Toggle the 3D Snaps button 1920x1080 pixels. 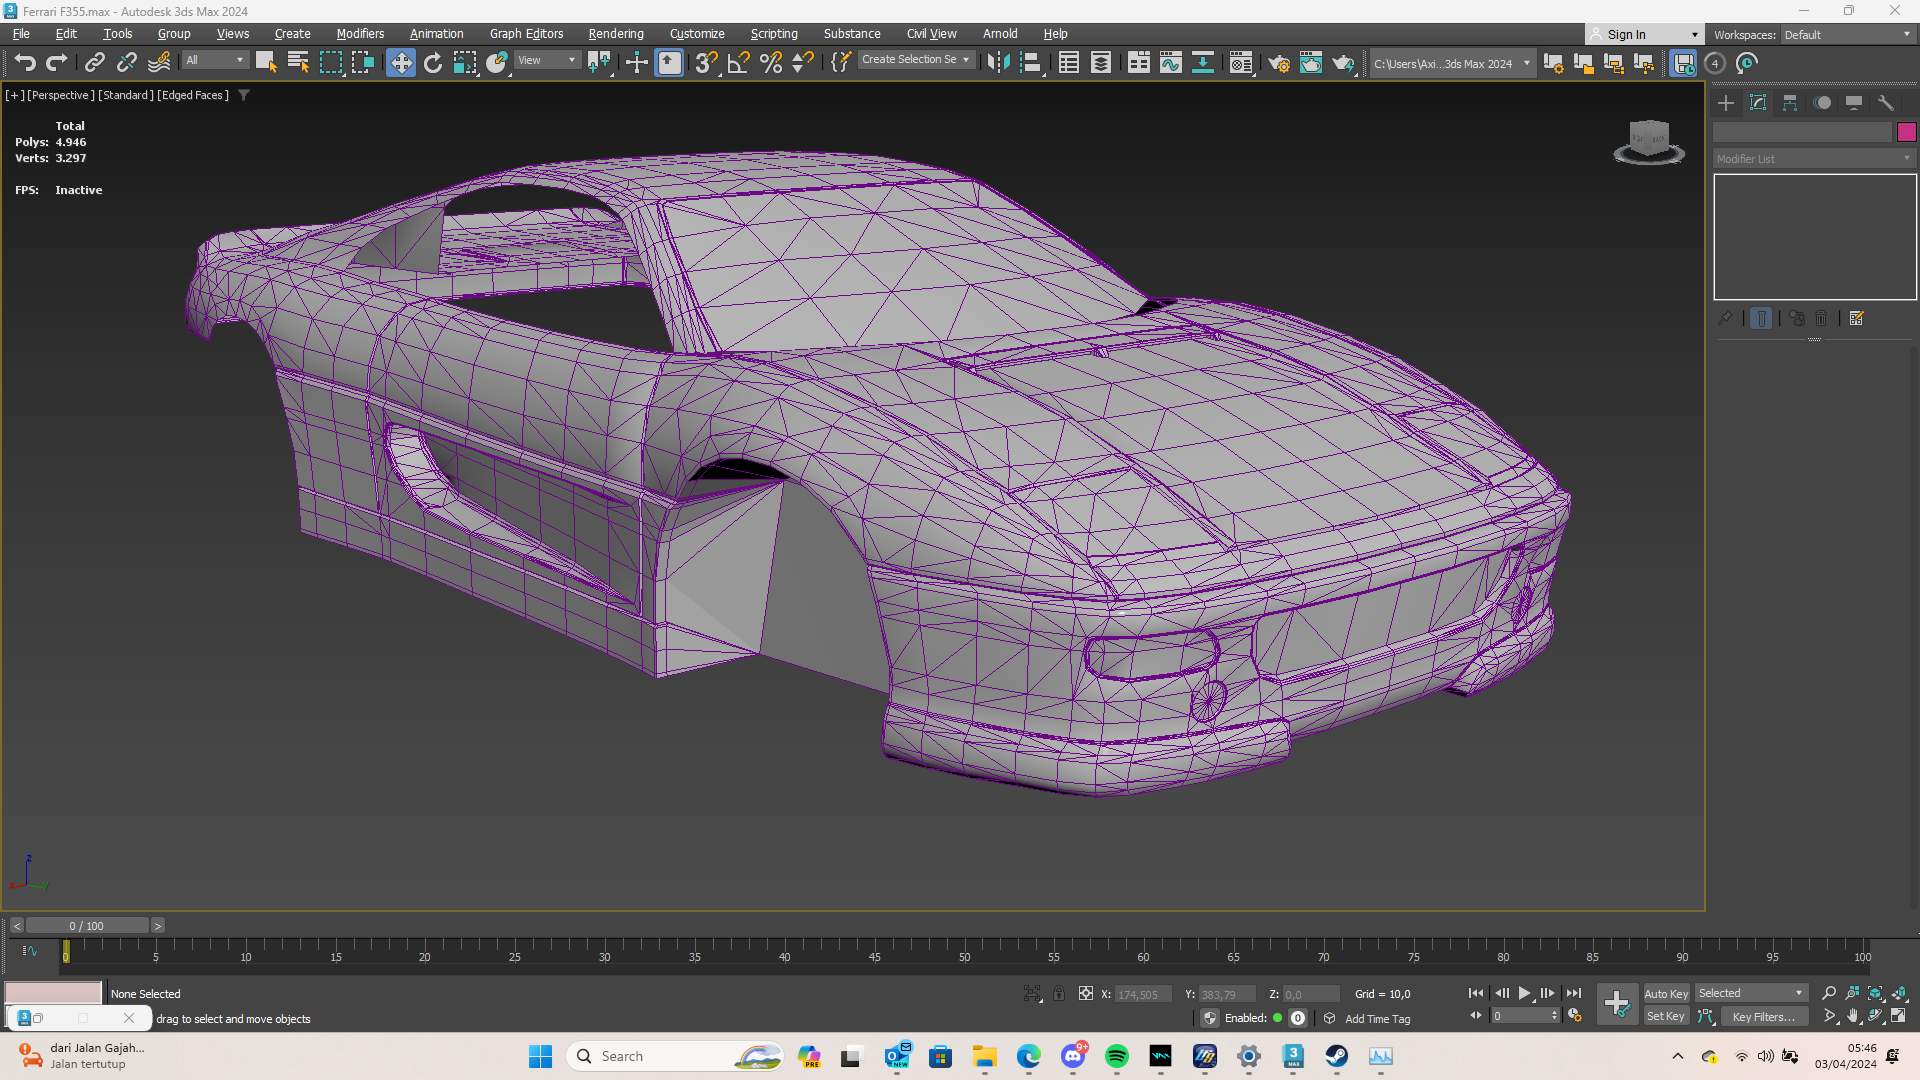pos(706,63)
